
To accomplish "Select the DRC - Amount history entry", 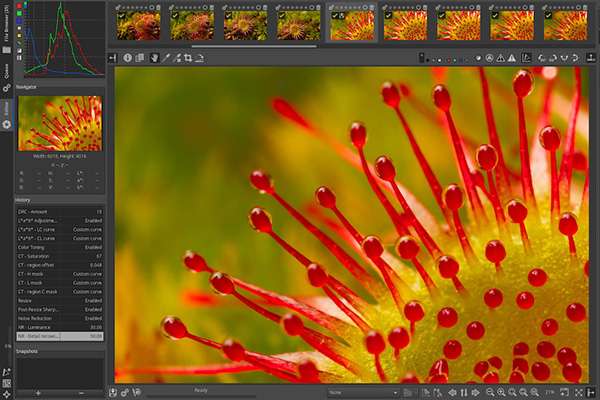I will [60, 212].
